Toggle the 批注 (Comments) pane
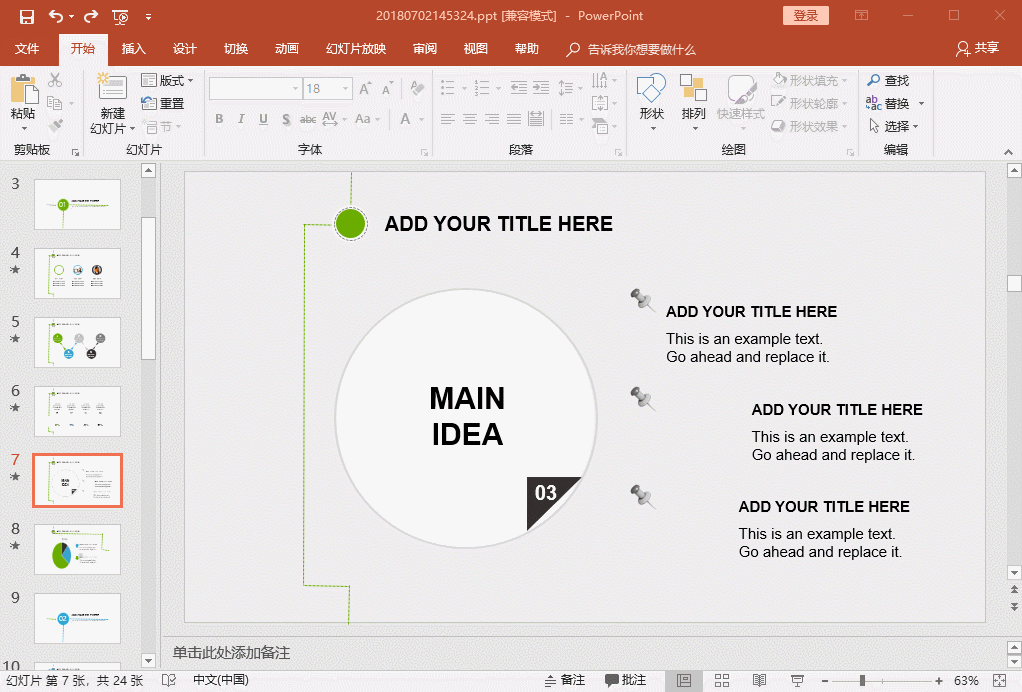1022x692 pixels. [x=626, y=680]
